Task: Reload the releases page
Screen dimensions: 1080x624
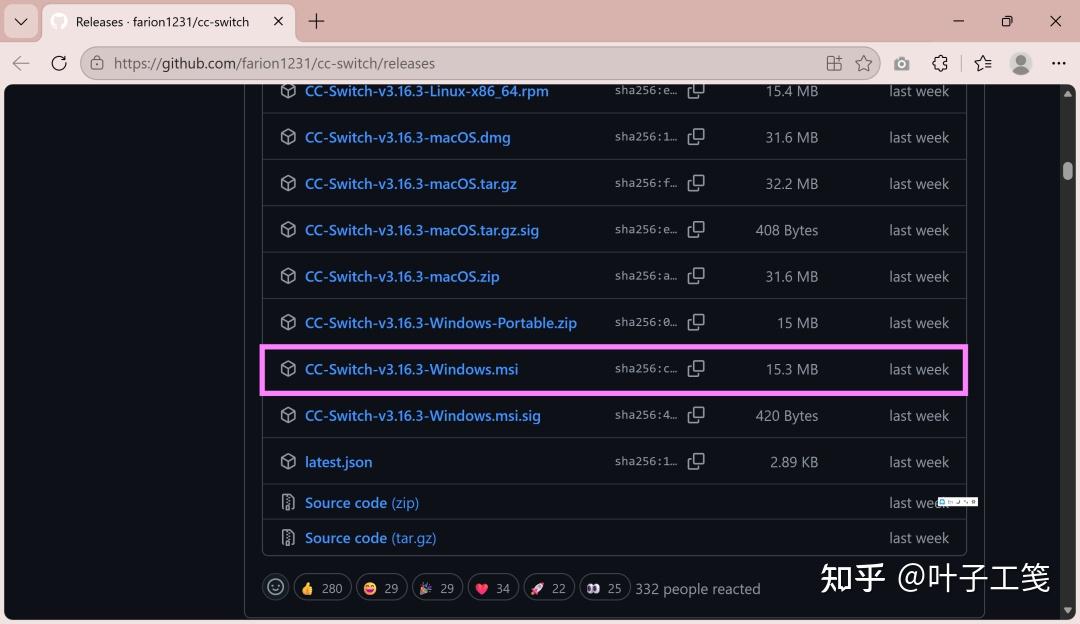Action: click(59, 63)
